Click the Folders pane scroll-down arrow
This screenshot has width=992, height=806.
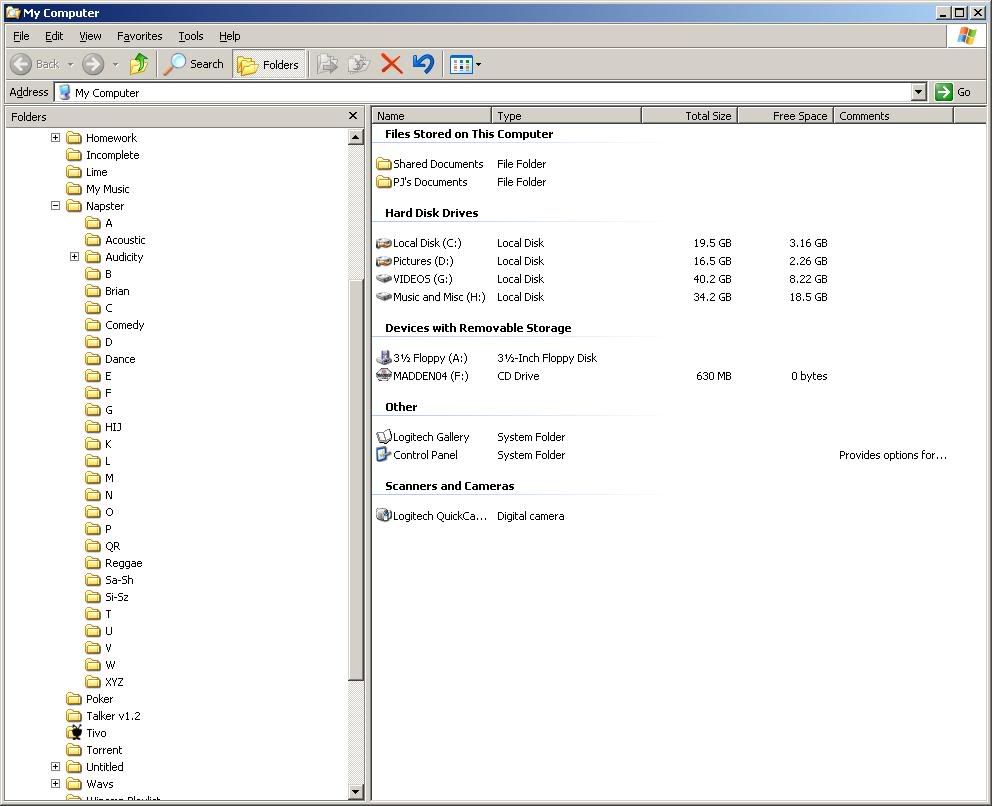[356, 791]
